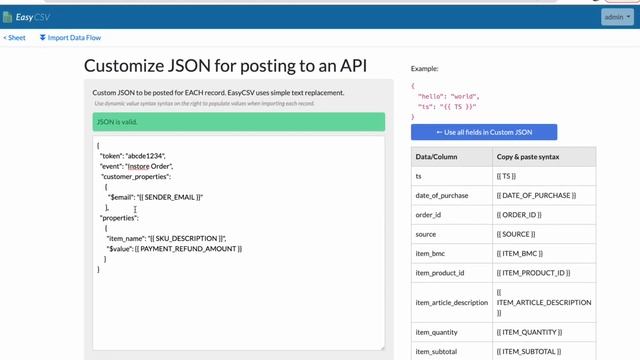This screenshot has height=360, width=640.
Task: Click the "token": "abcde1234" line
Action: (133, 156)
